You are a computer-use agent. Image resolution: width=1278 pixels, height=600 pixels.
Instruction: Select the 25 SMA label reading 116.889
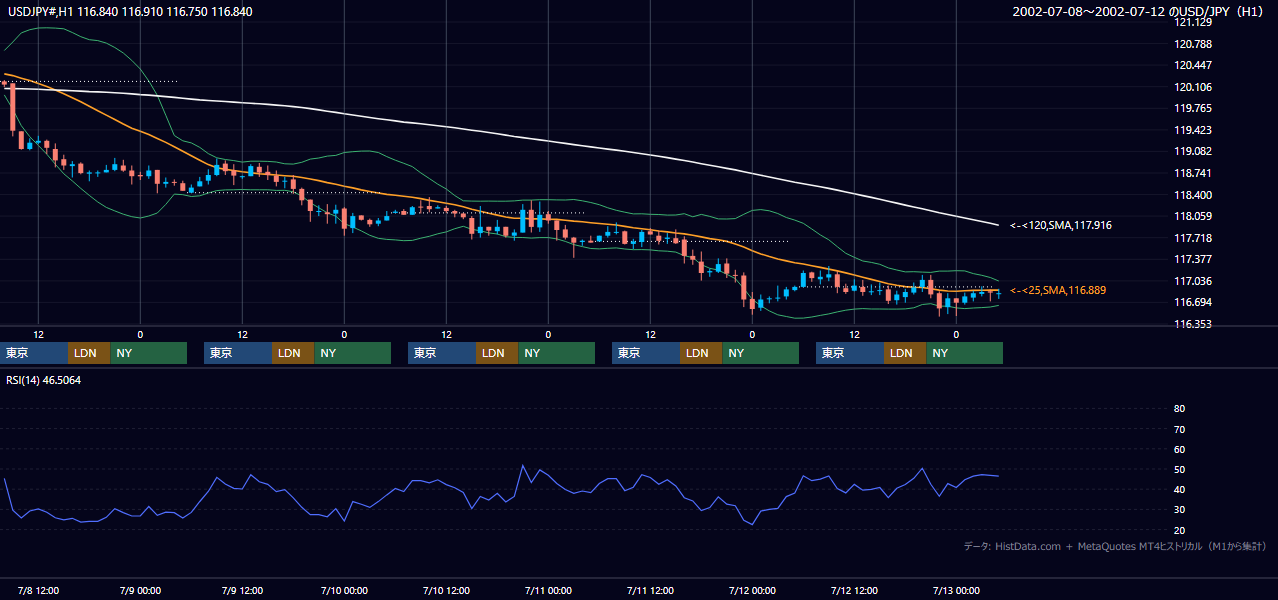point(1058,290)
